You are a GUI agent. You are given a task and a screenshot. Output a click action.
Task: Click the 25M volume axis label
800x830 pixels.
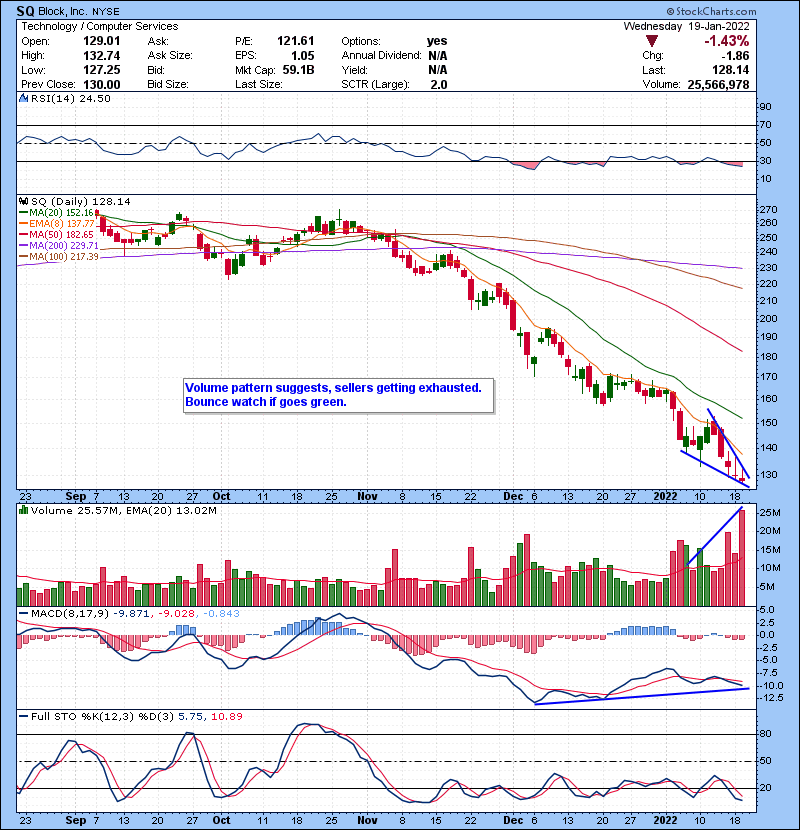[x=770, y=513]
